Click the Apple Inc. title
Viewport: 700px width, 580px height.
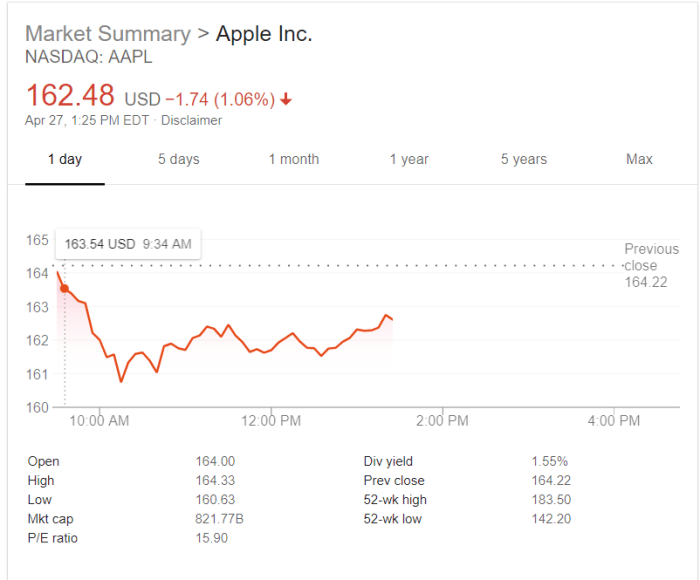[264, 34]
